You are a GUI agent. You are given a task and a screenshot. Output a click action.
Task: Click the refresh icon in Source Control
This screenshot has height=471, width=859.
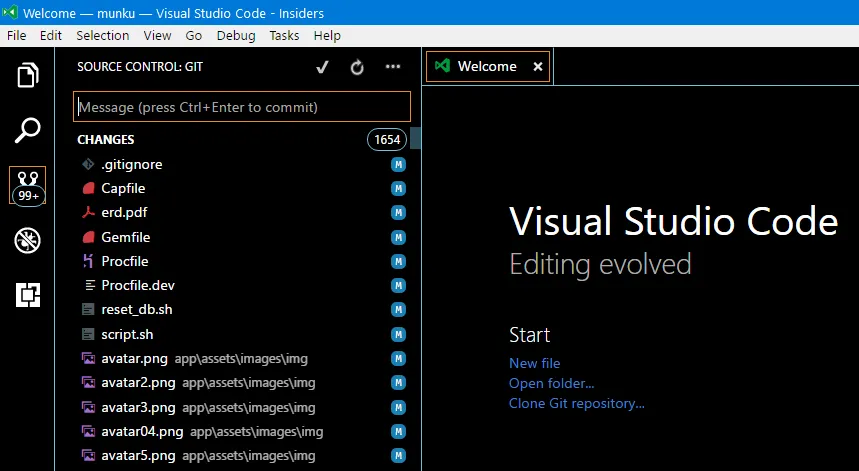tap(357, 67)
